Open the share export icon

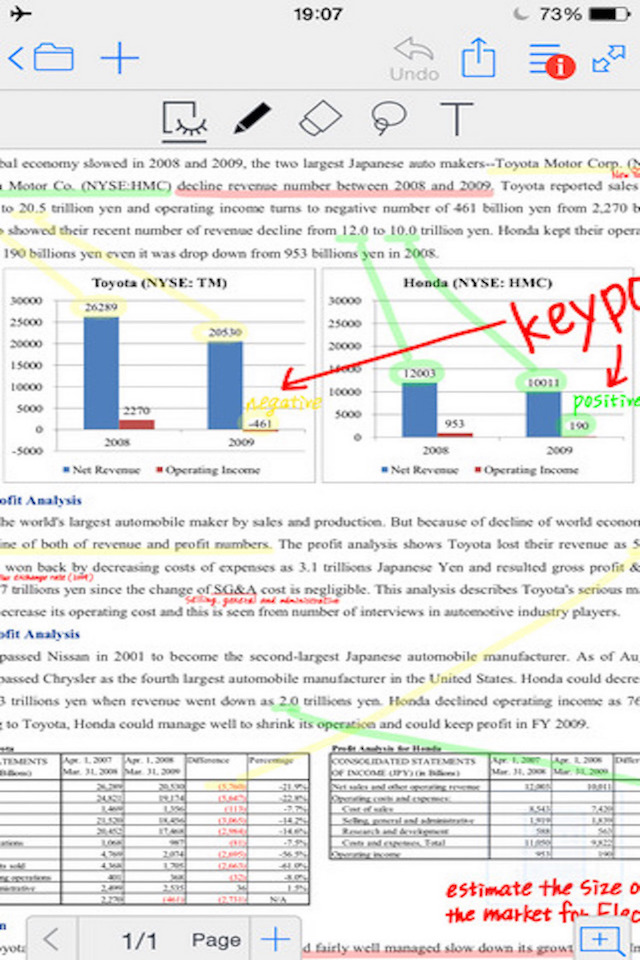478,58
